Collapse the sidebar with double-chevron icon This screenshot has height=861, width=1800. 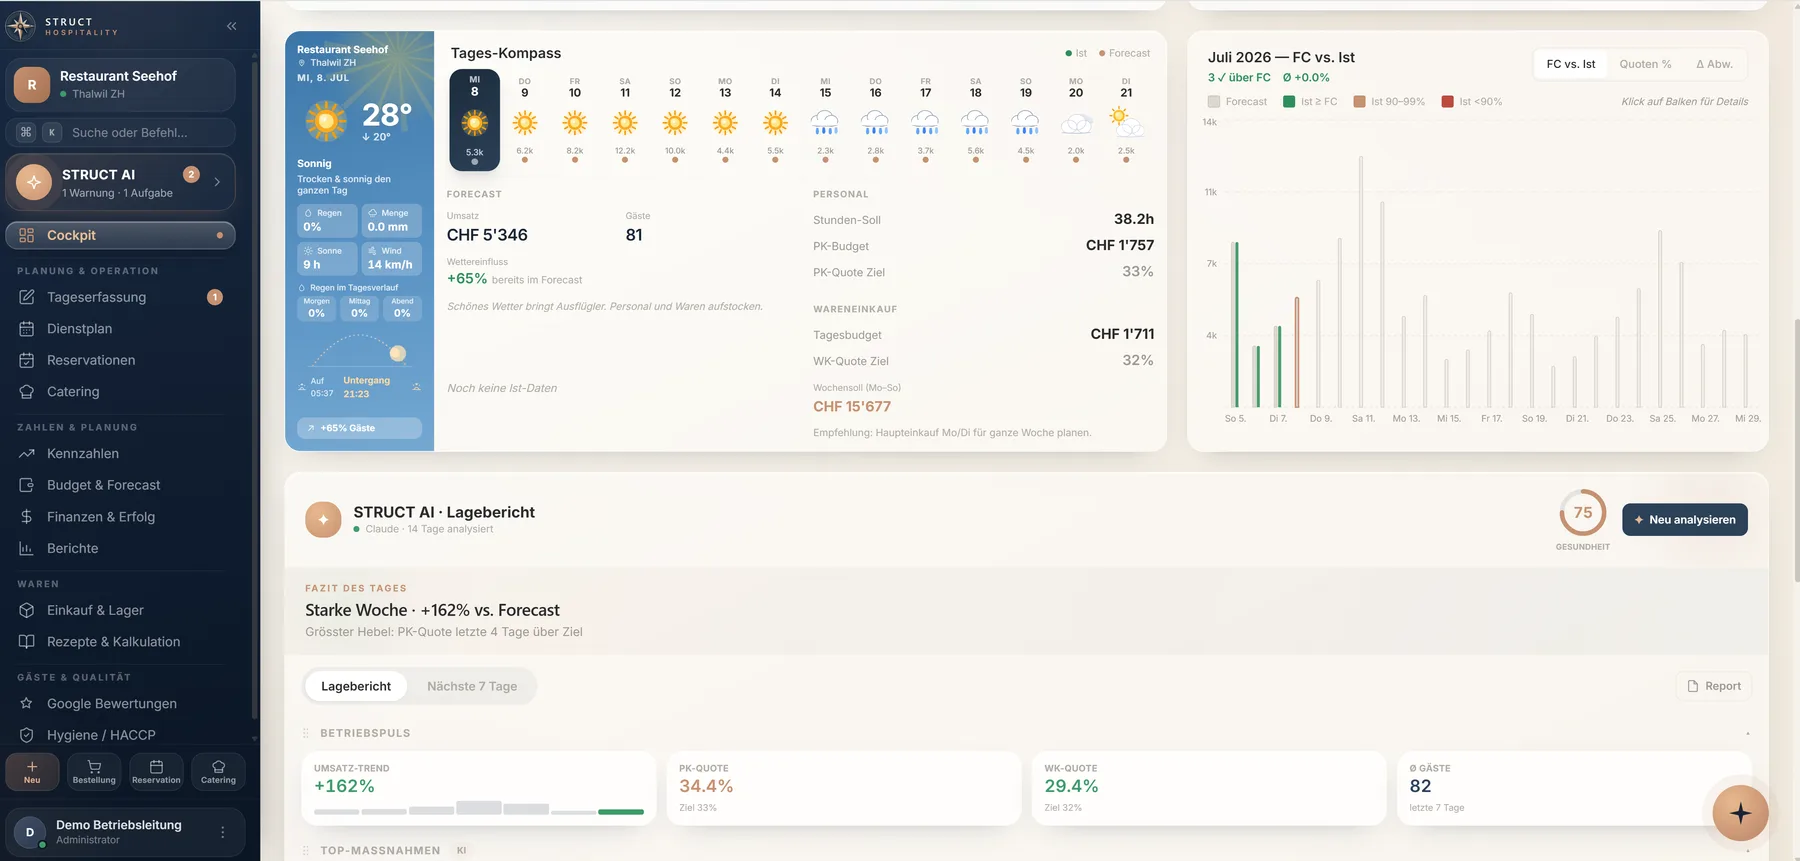coord(231,26)
